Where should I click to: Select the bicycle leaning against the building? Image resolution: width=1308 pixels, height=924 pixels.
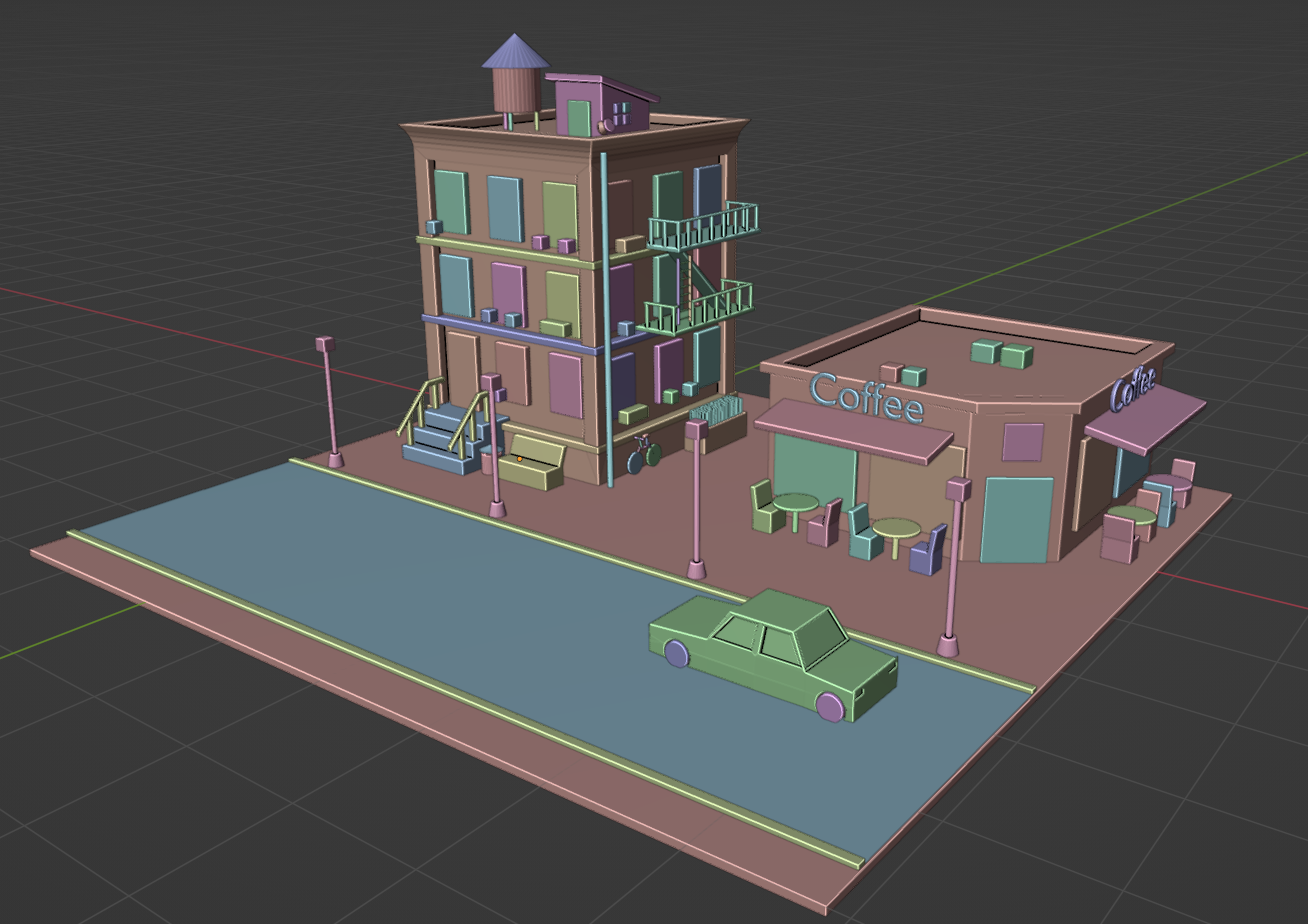point(643,455)
